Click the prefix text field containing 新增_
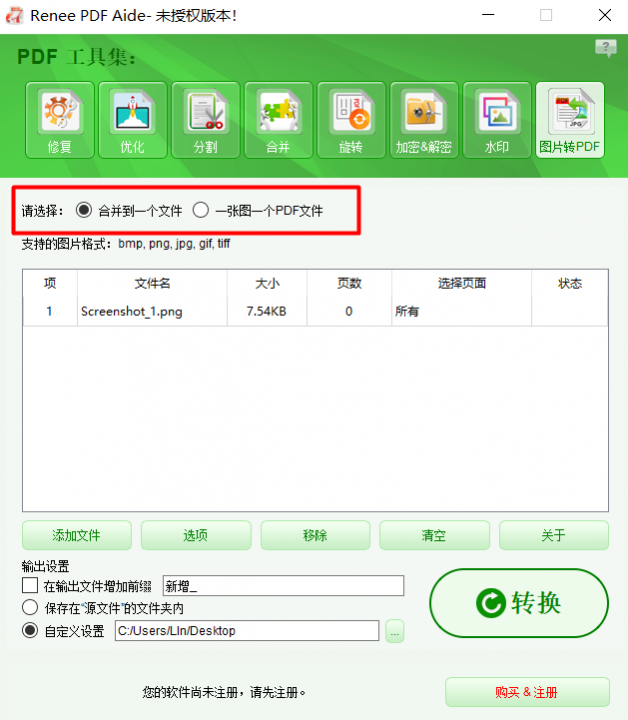Screen dimensions: 628x720 (x=283, y=585)
